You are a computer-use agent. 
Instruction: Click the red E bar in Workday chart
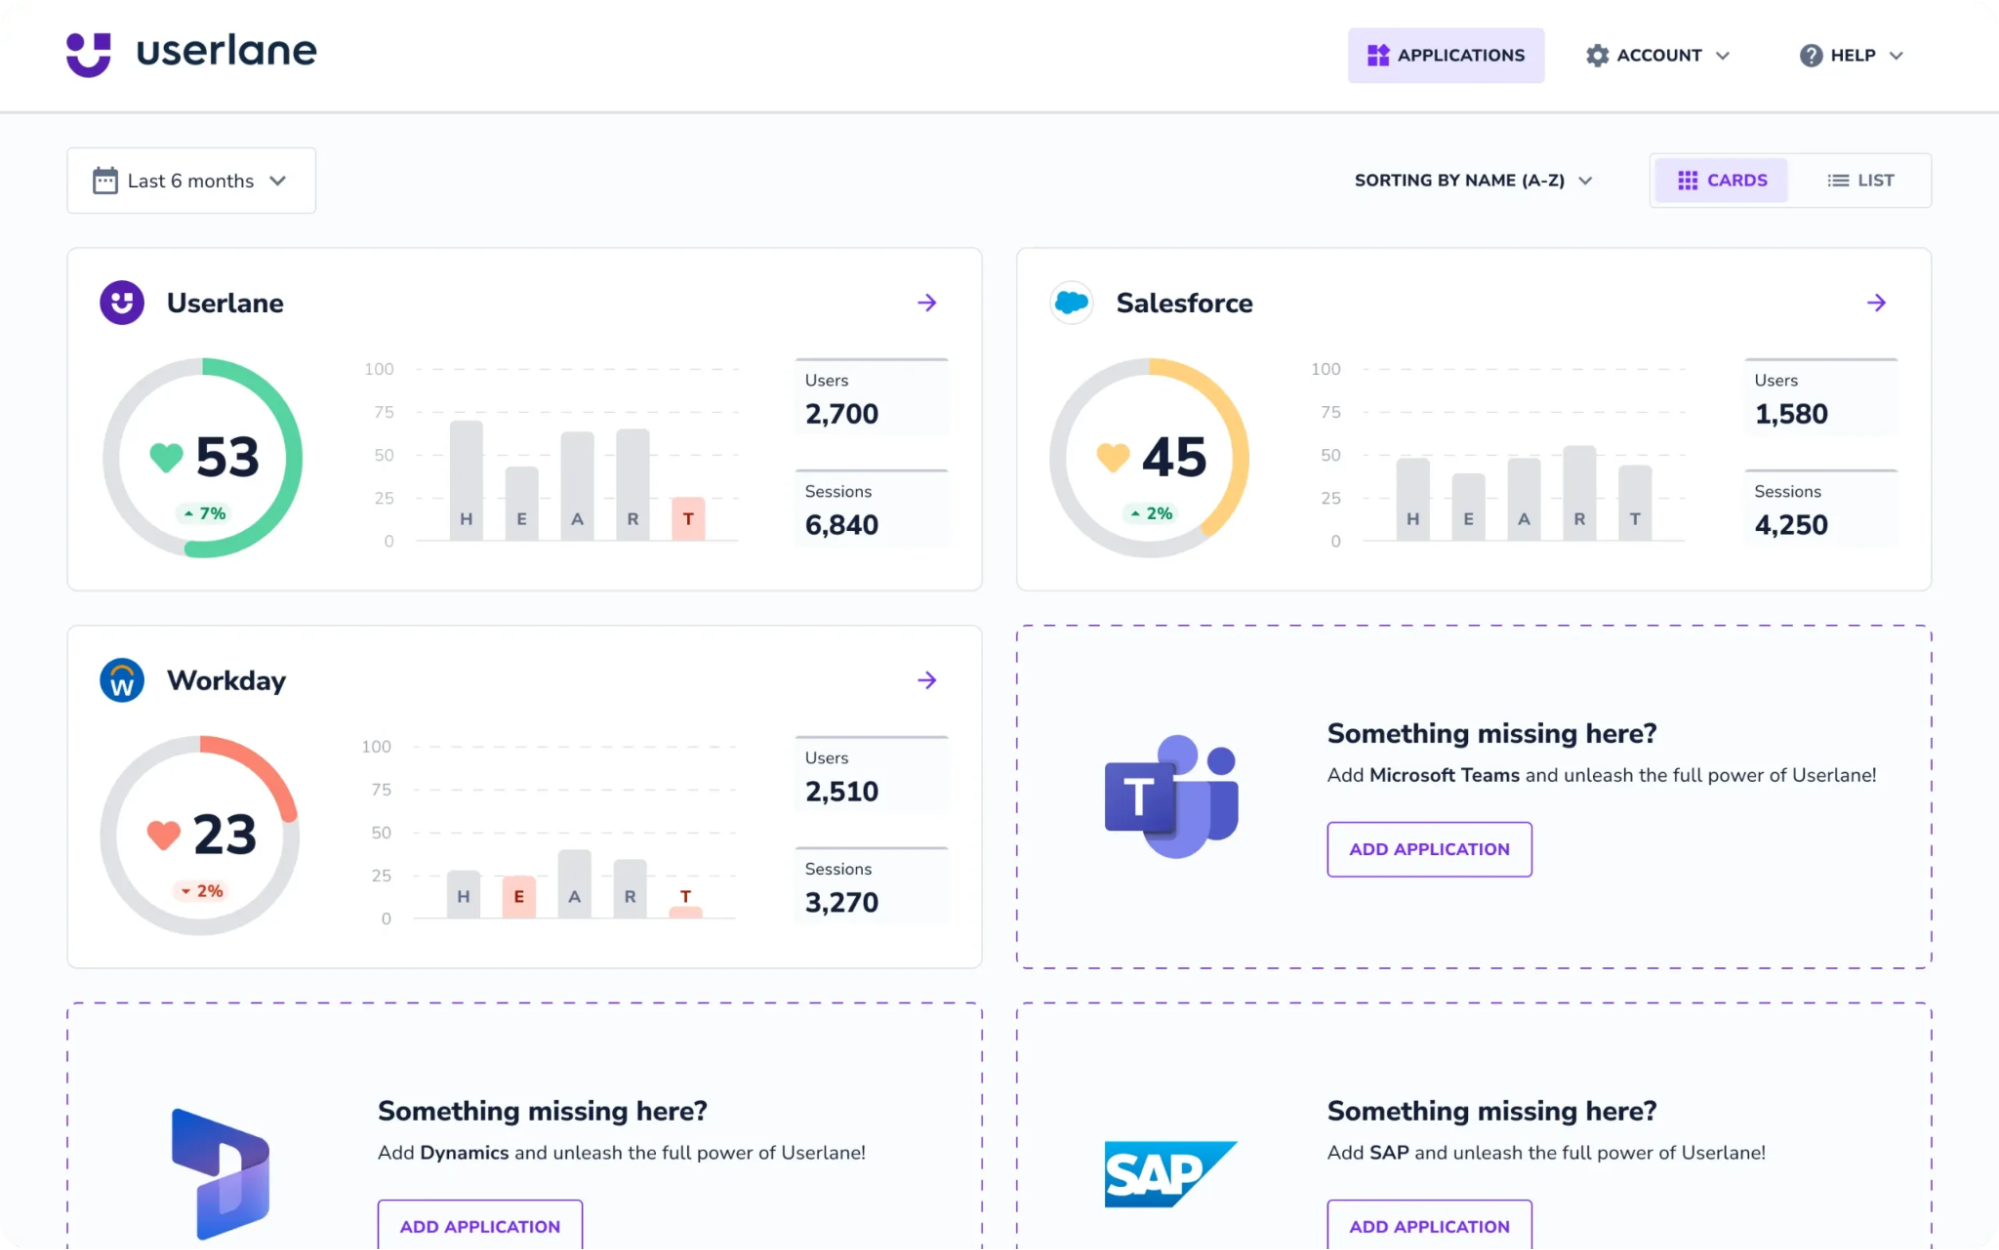(518, 897)
